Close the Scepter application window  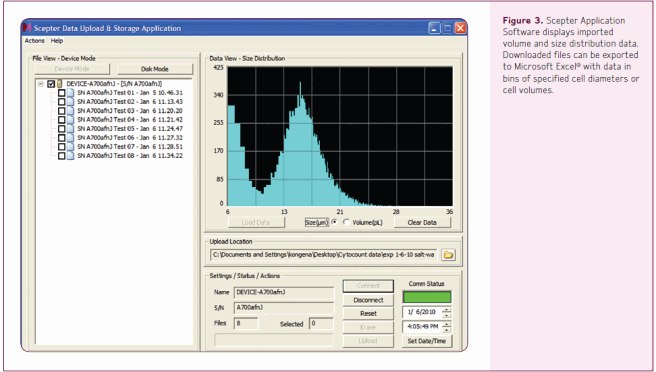click(460, 28)
